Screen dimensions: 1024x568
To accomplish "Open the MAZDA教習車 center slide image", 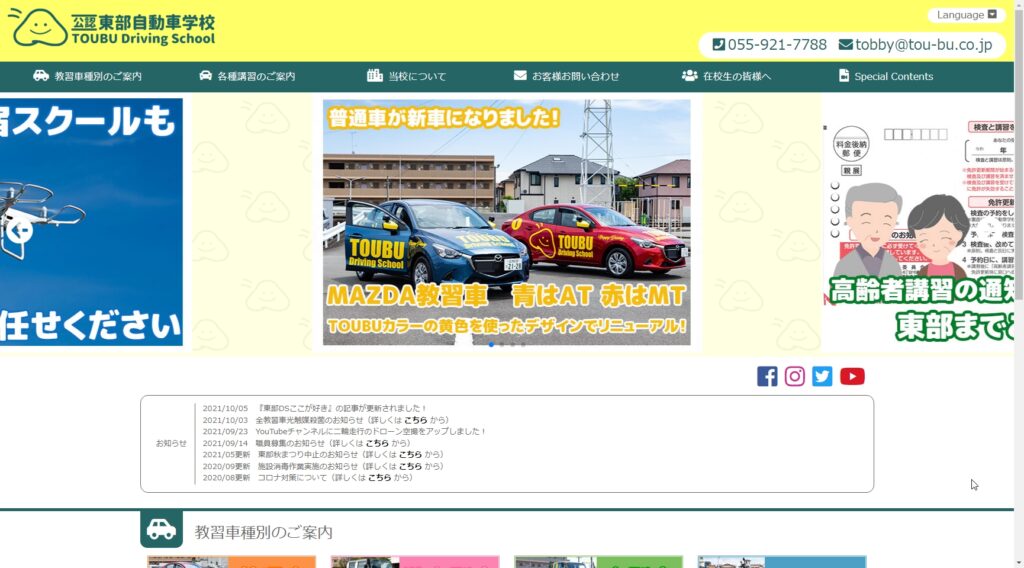I will 506,222.
